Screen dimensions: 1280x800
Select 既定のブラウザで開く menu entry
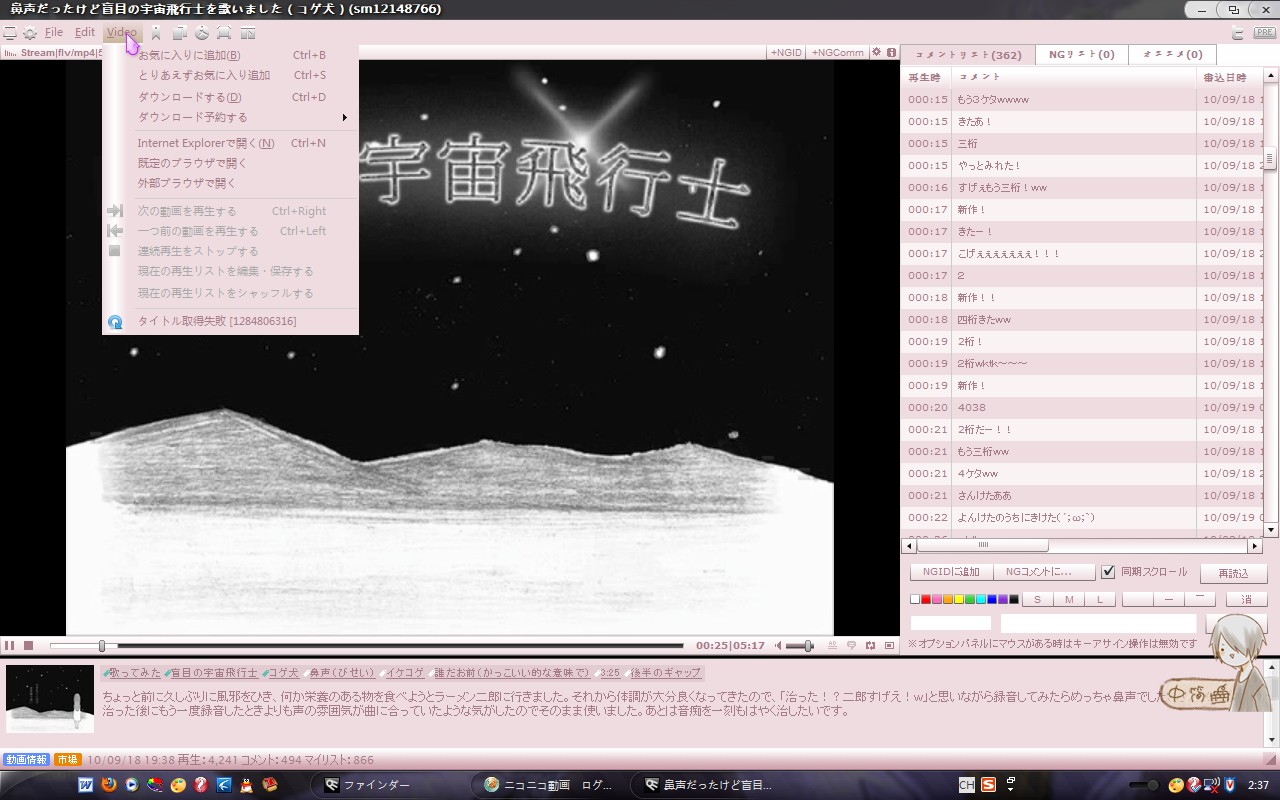click(x=230, y=163)
